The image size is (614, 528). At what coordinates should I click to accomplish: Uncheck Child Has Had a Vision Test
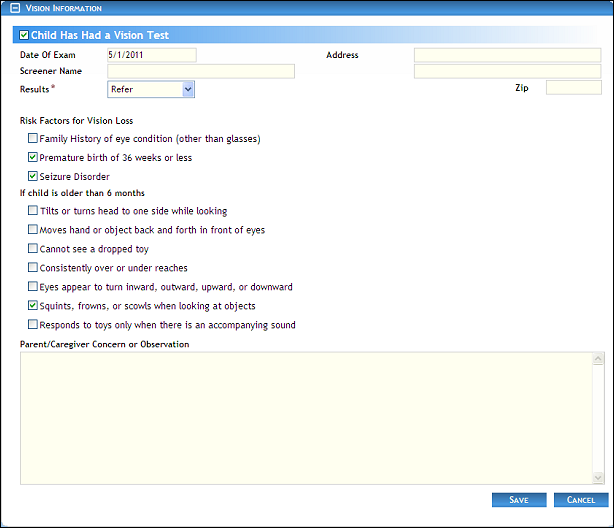point(24,36)
